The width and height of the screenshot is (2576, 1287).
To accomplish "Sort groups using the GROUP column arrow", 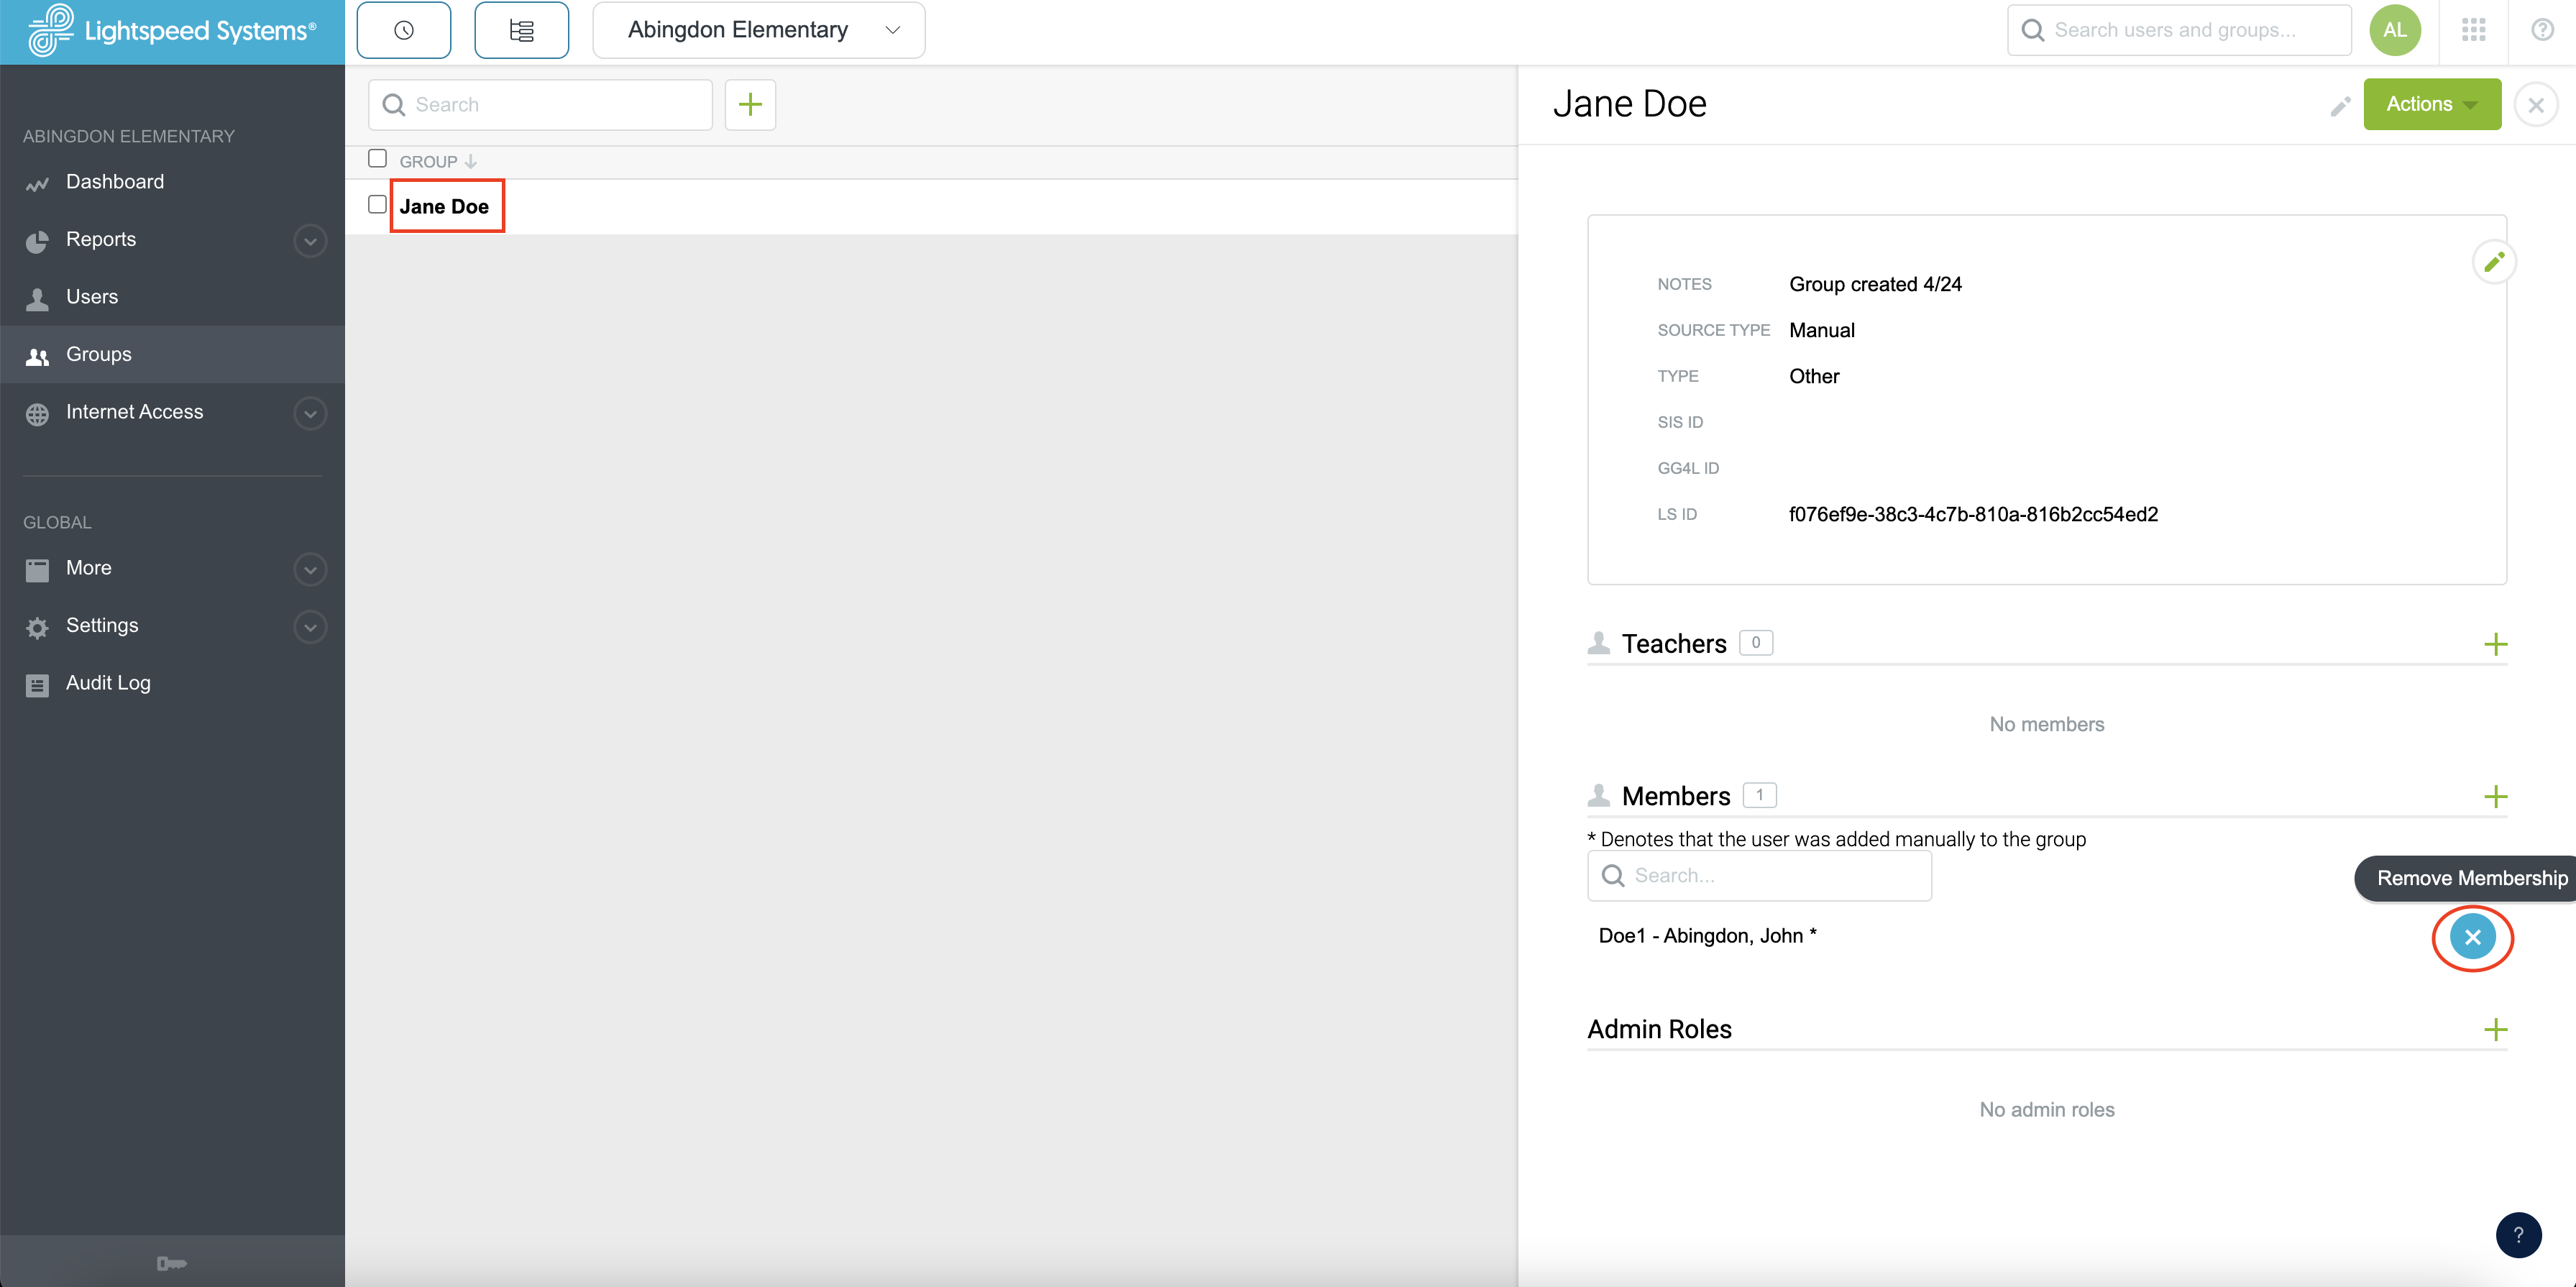I will pos(470,161).
